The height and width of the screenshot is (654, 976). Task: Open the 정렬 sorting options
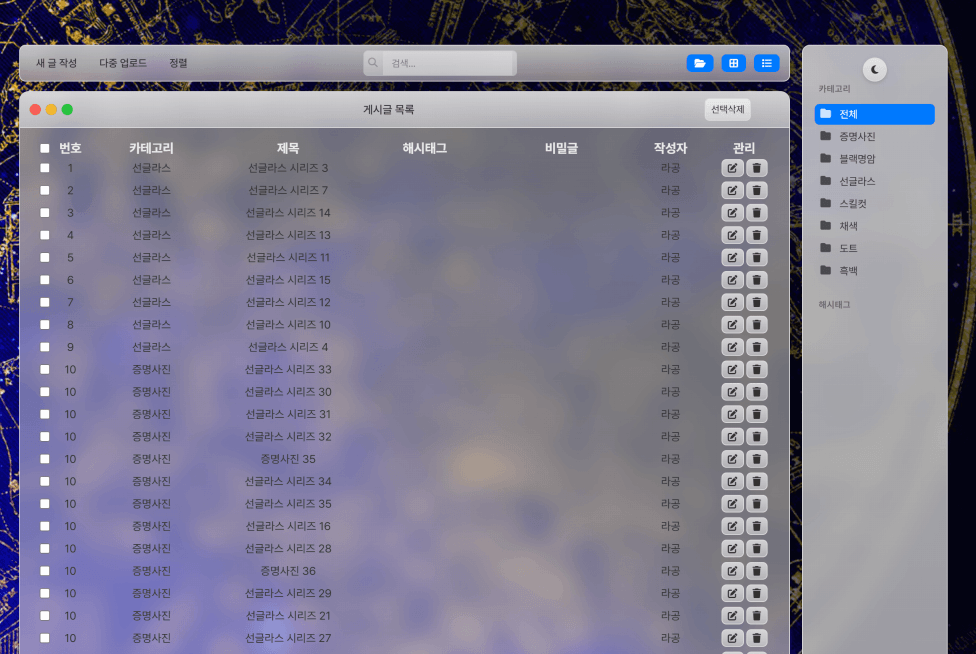click(179, 62)
